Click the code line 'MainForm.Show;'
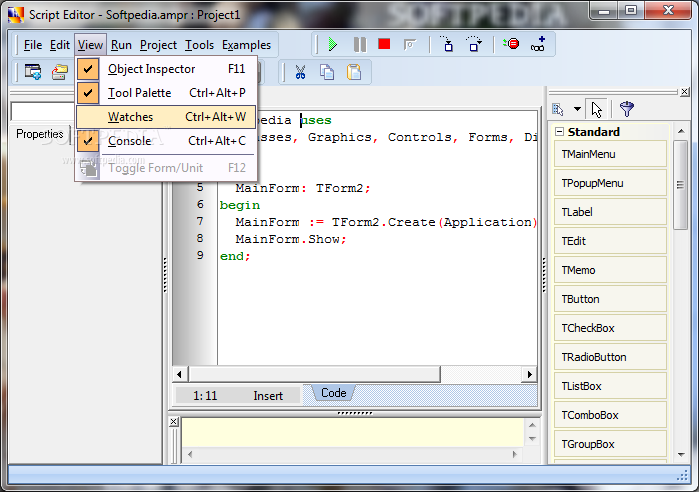699x492 pixels. [291, 239]
